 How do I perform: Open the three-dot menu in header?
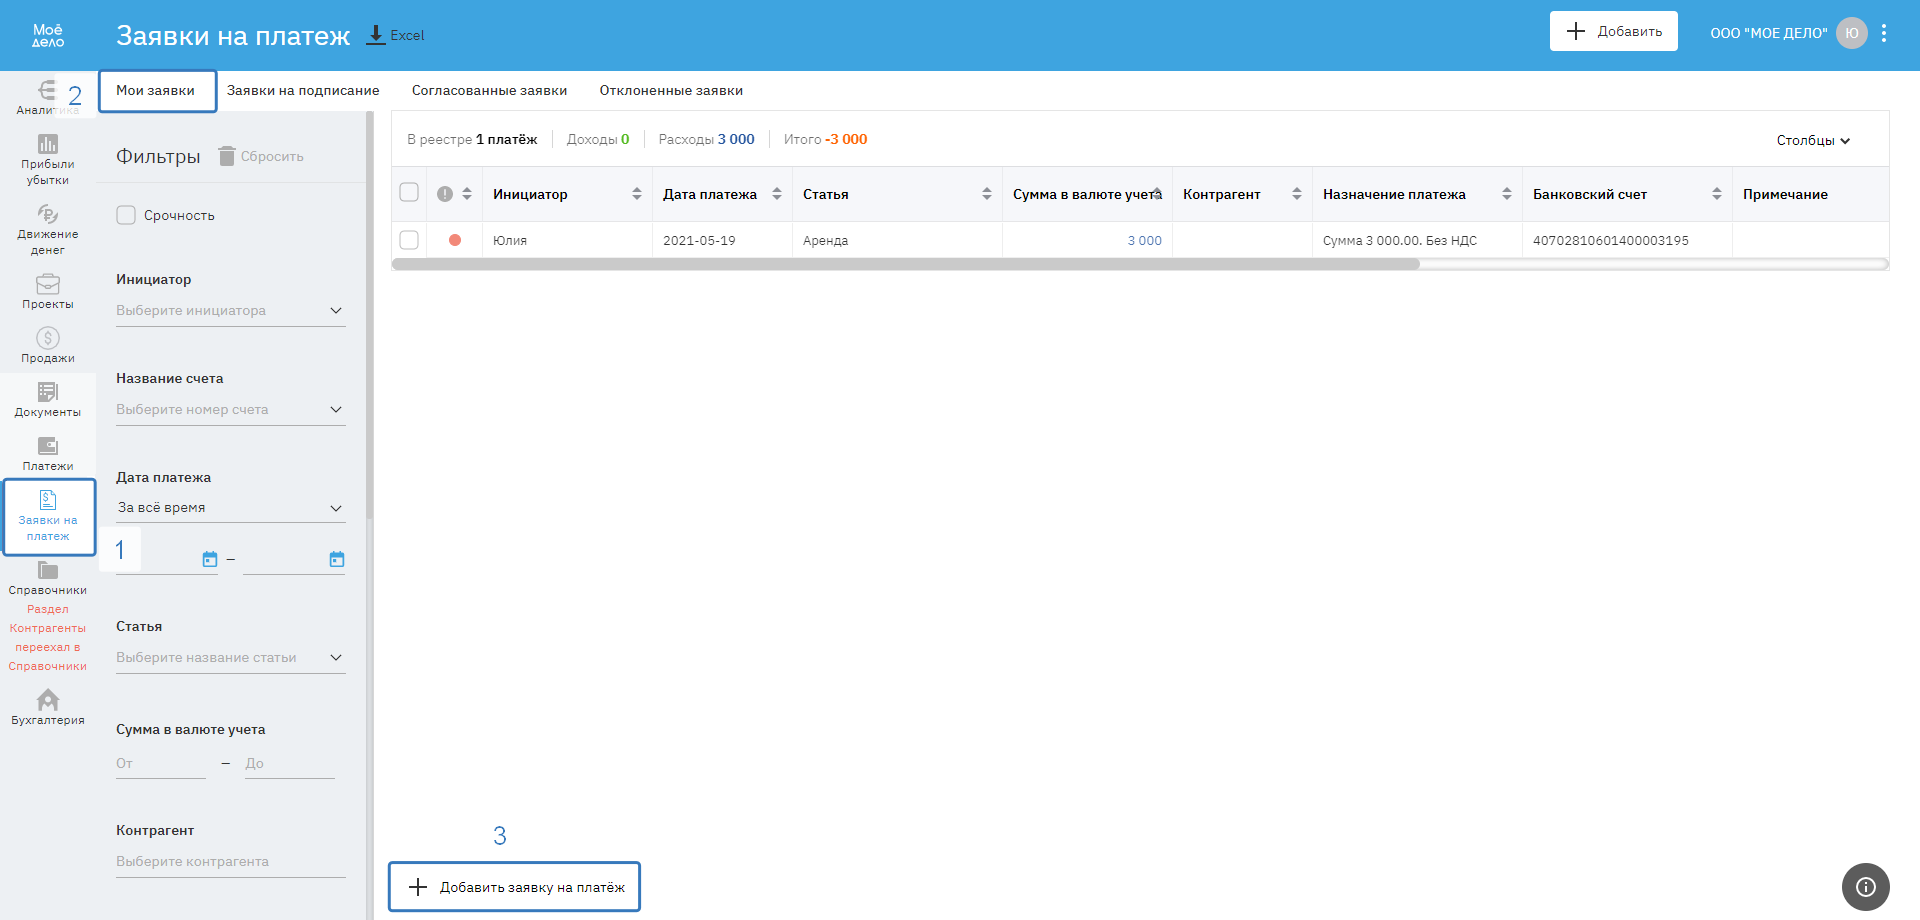(x=1884, y=33)
